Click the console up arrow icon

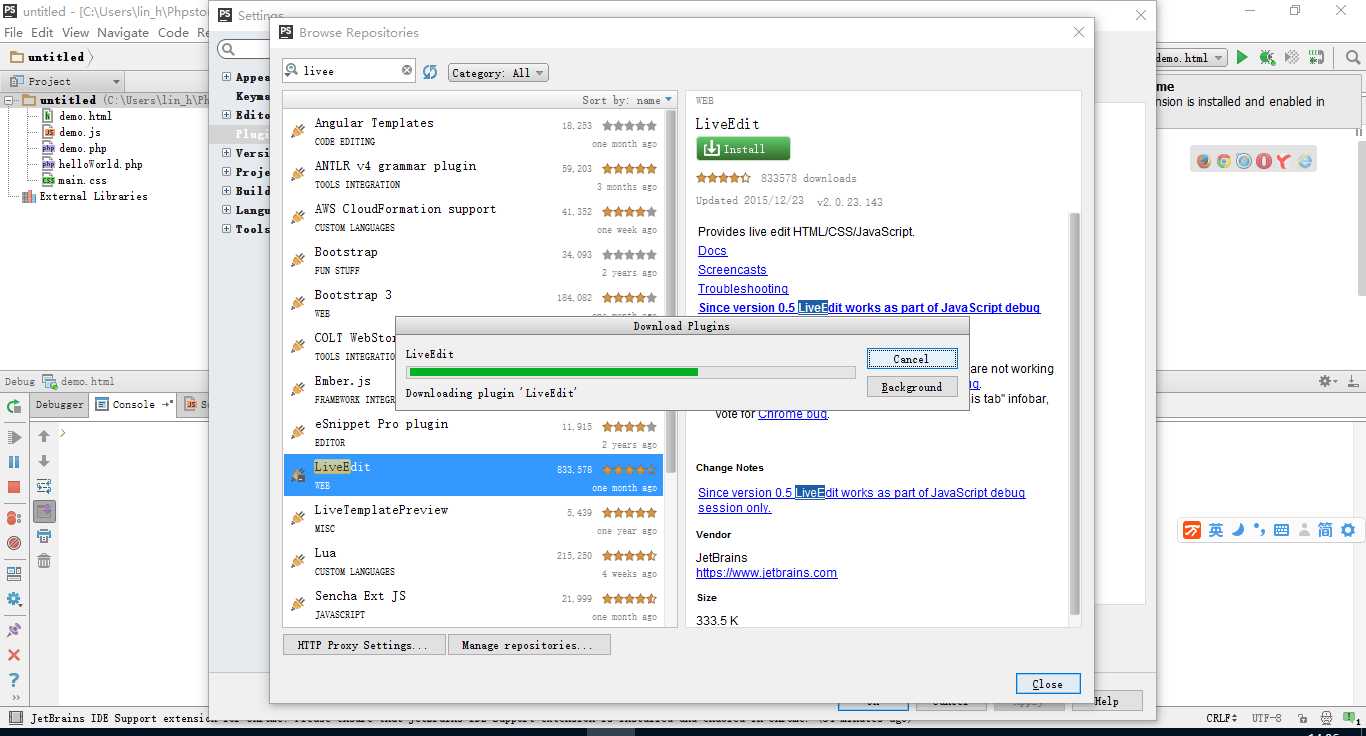pyautogui.click(x=44, y=436)
